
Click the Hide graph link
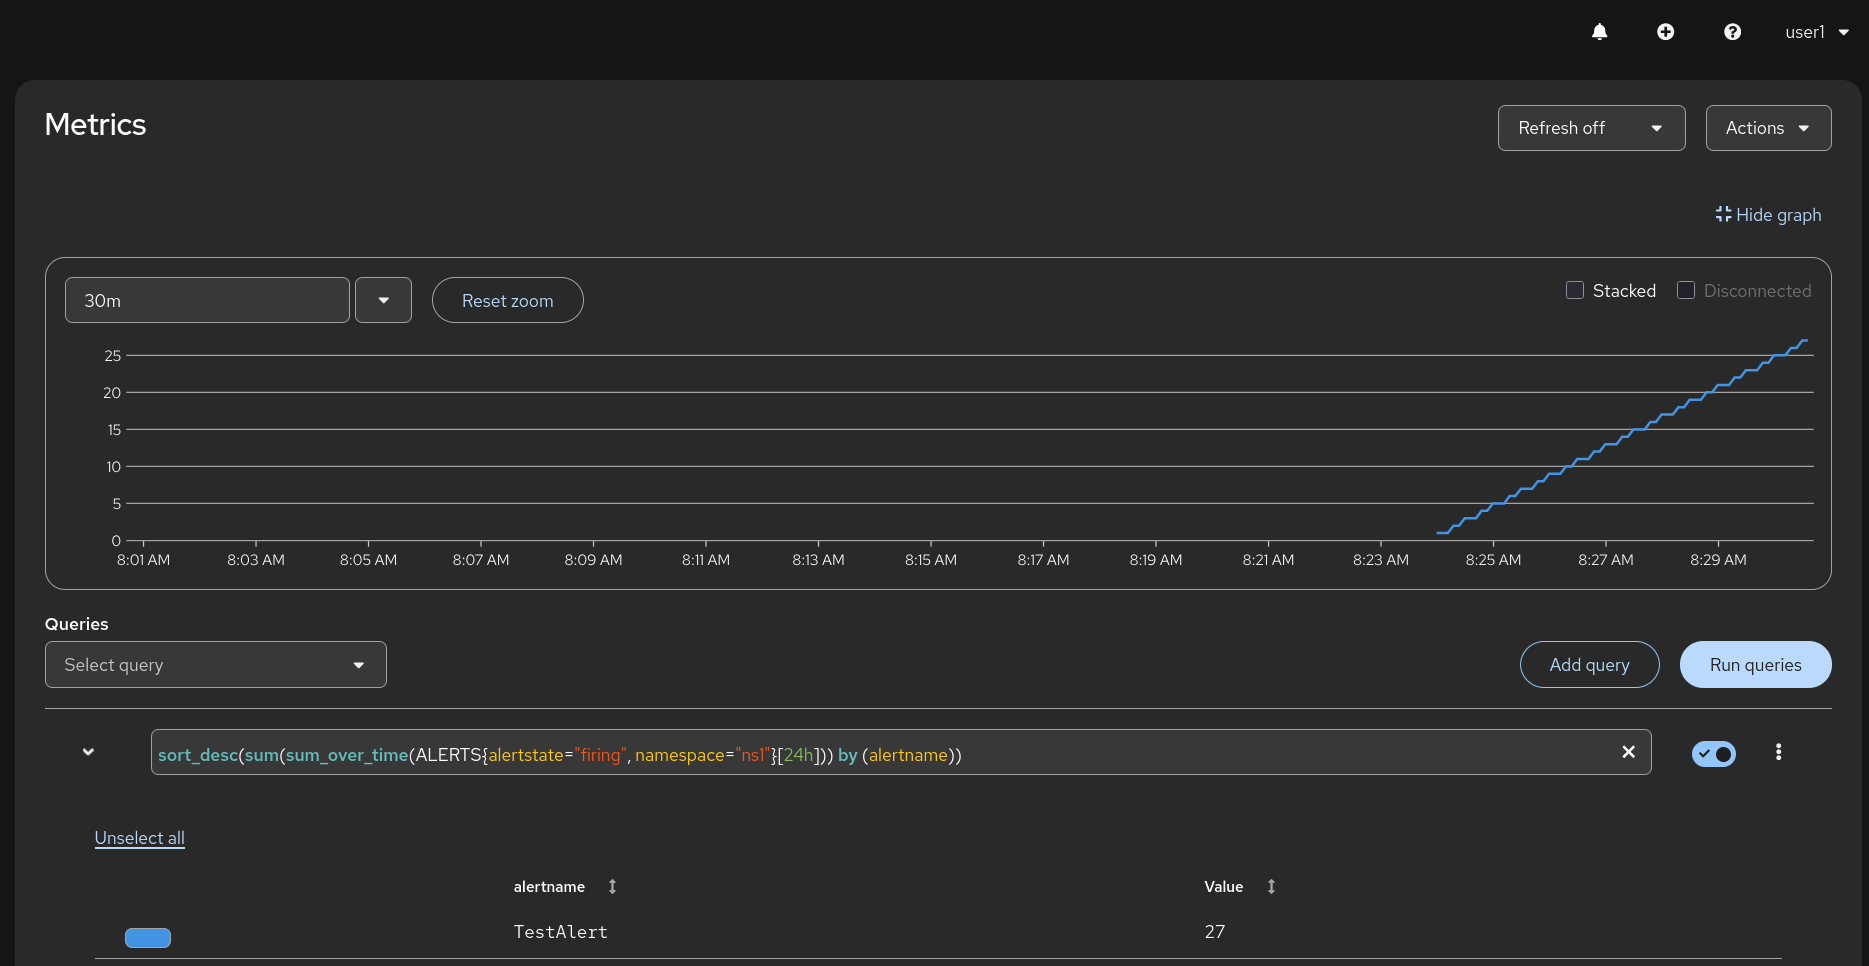point(1768,215)
